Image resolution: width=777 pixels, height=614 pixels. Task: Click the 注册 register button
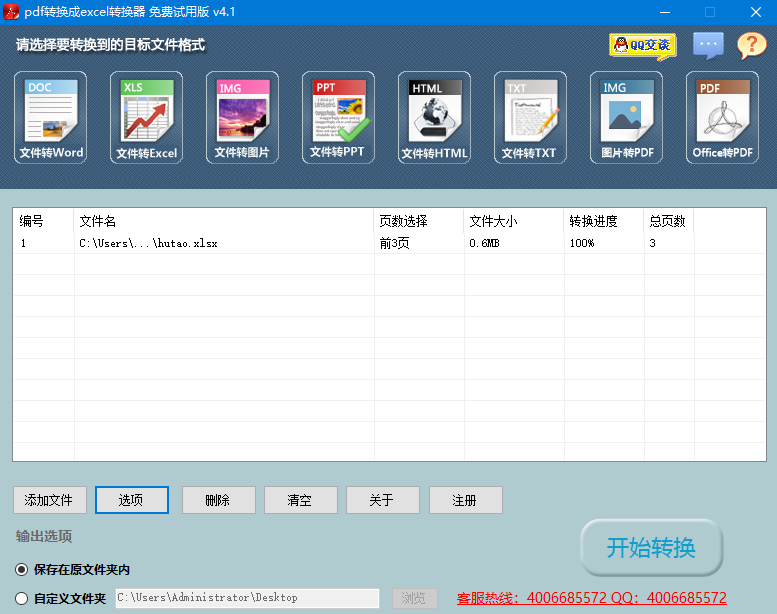coord(465,500)
